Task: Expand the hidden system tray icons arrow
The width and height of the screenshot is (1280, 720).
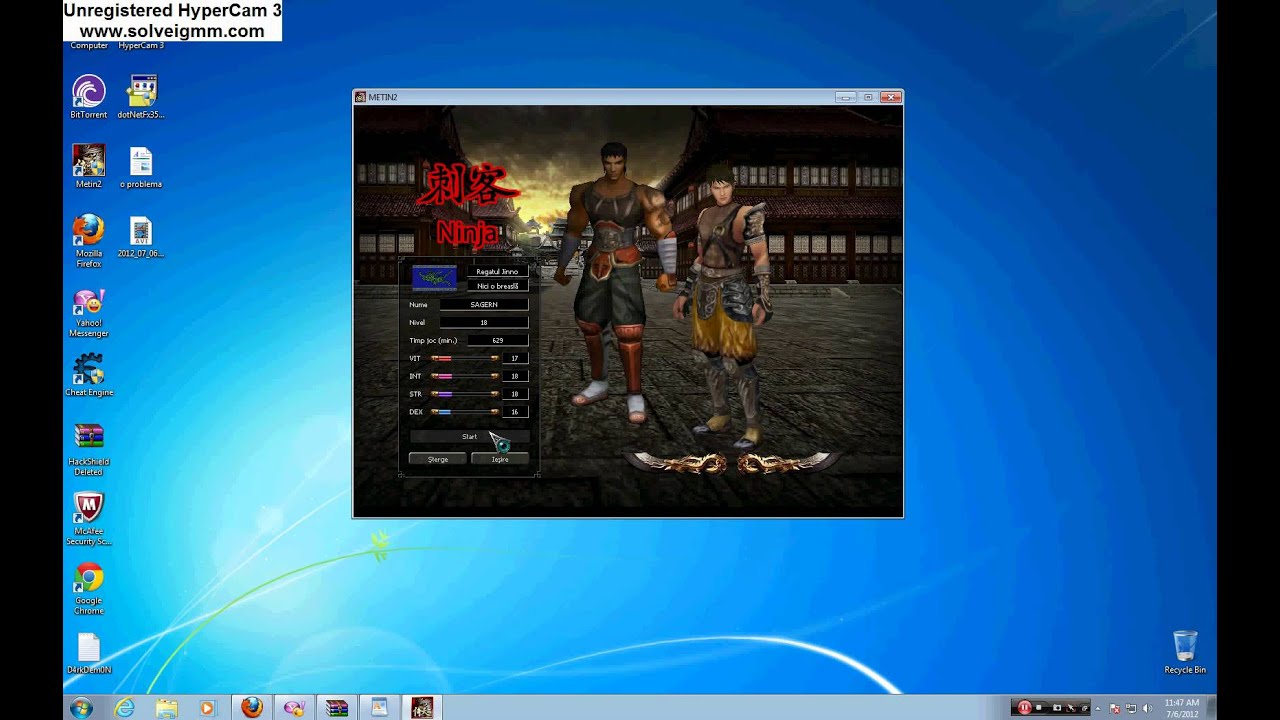Action: coord(1098,708)
